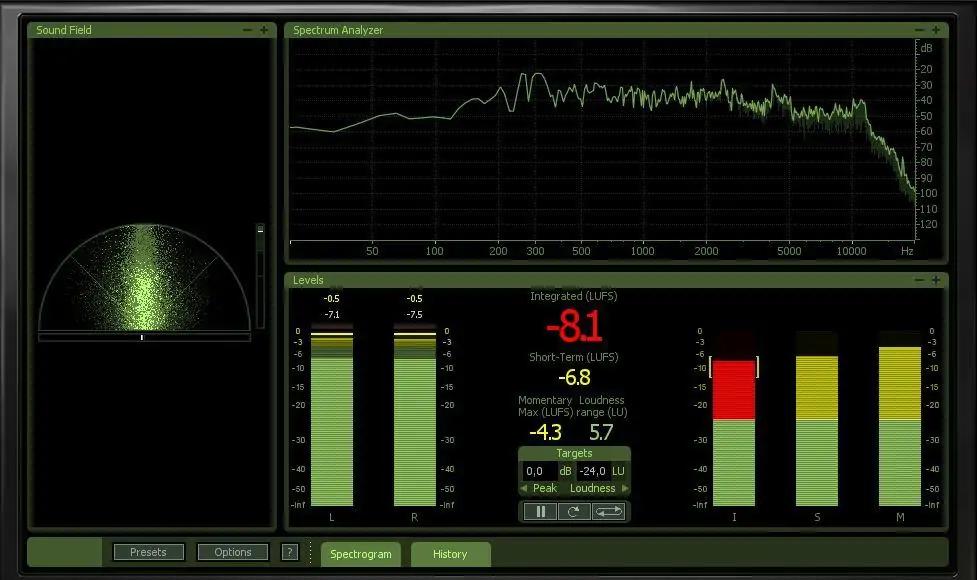The image size is (977, 580).
Task: Switch to the History tab
Action: coord(450,554)
